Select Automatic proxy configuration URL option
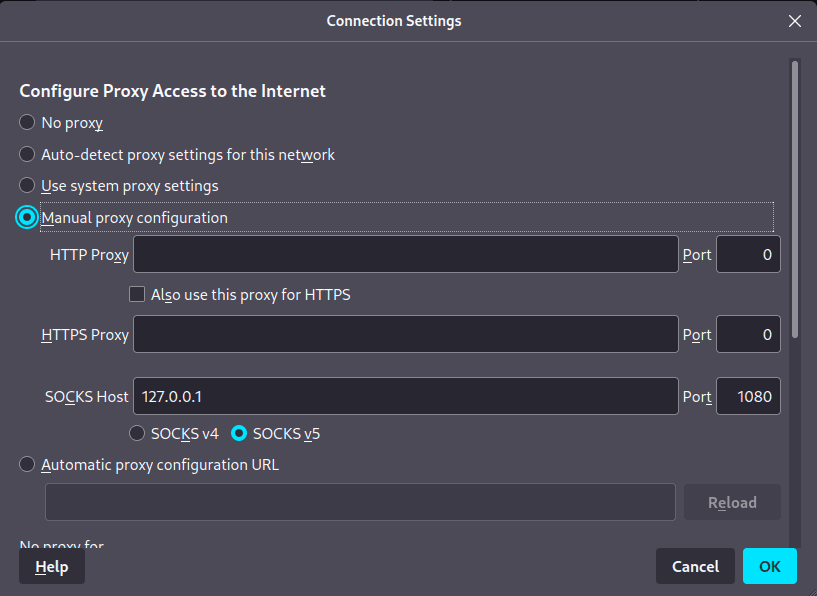 tap(27, 464)
